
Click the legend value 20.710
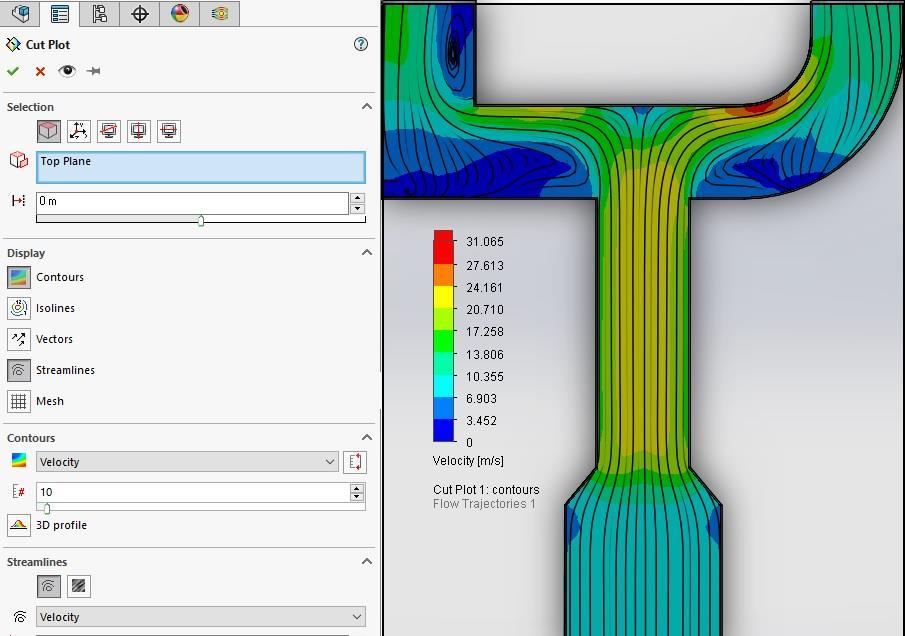[485, 310]
